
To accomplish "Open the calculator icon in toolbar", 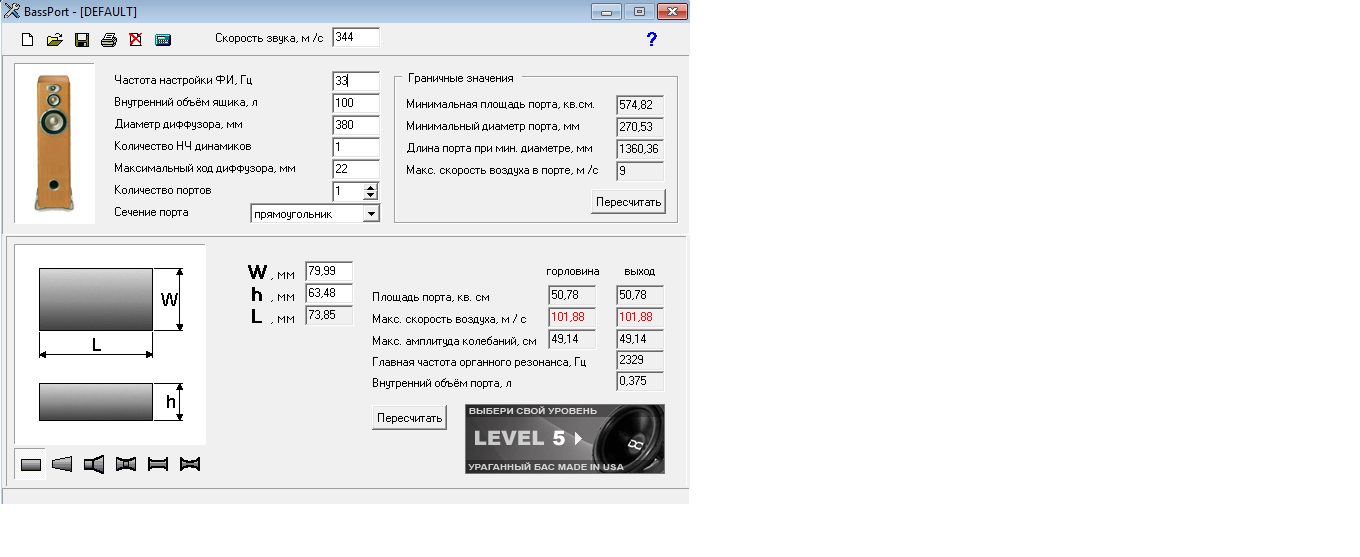I will click(x=163, y=40).
